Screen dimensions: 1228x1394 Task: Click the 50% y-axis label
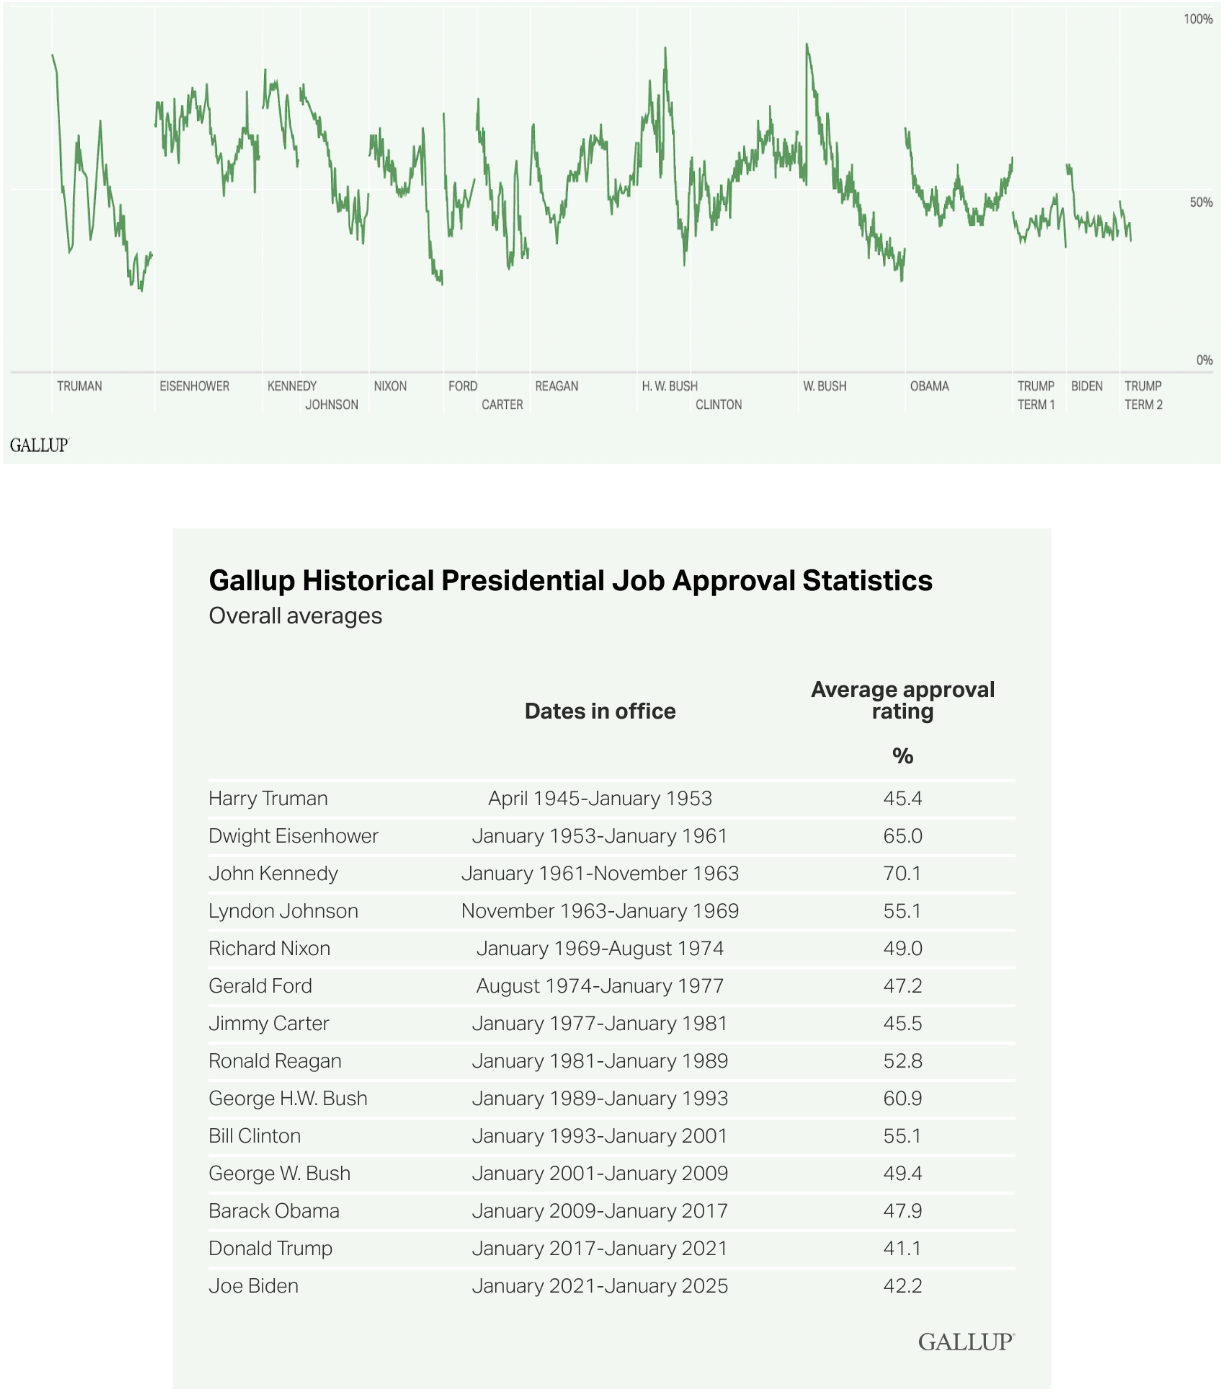pyautogui.click(x=1201, y=202)
